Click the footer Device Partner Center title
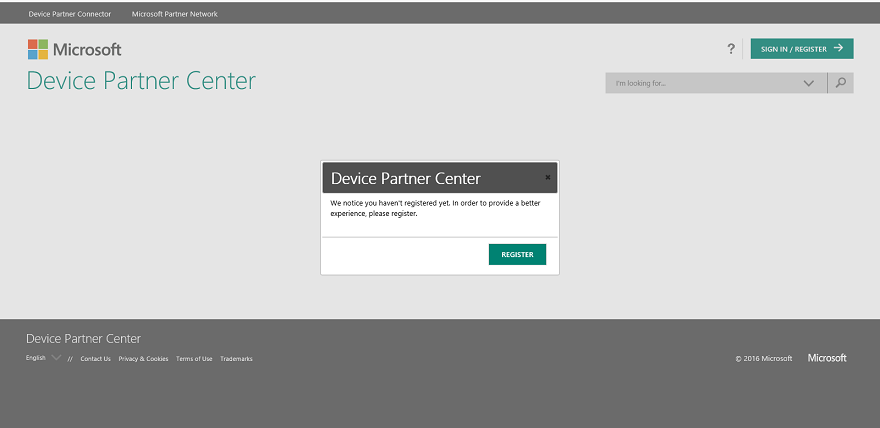Image resolution: width=880 pixels, height=428 pixels. (x=83, y=338)
